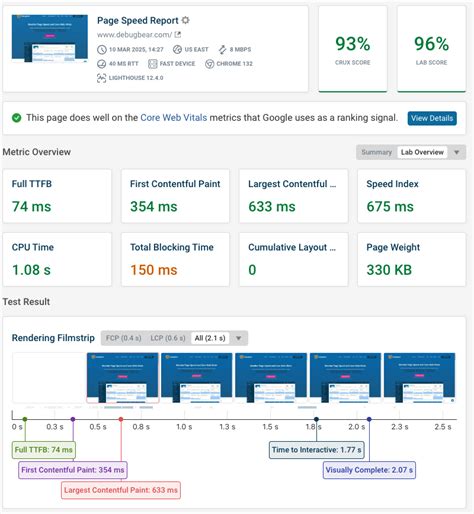Expand the Rendering Filmstrip range dropdown arrow

238,338
